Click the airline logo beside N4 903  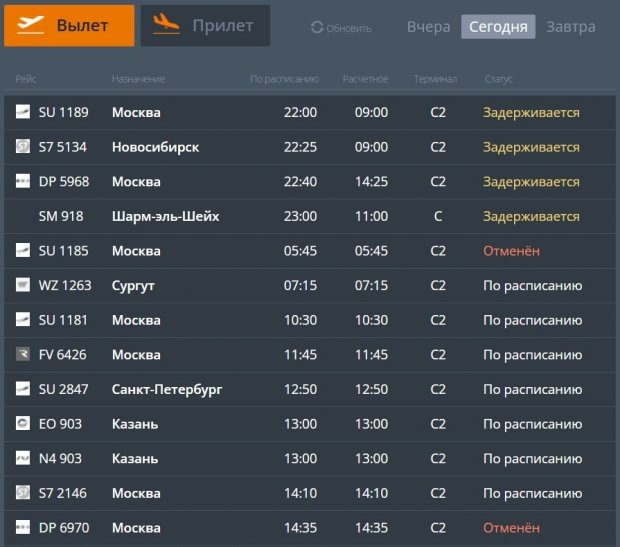tap(23, 458)
